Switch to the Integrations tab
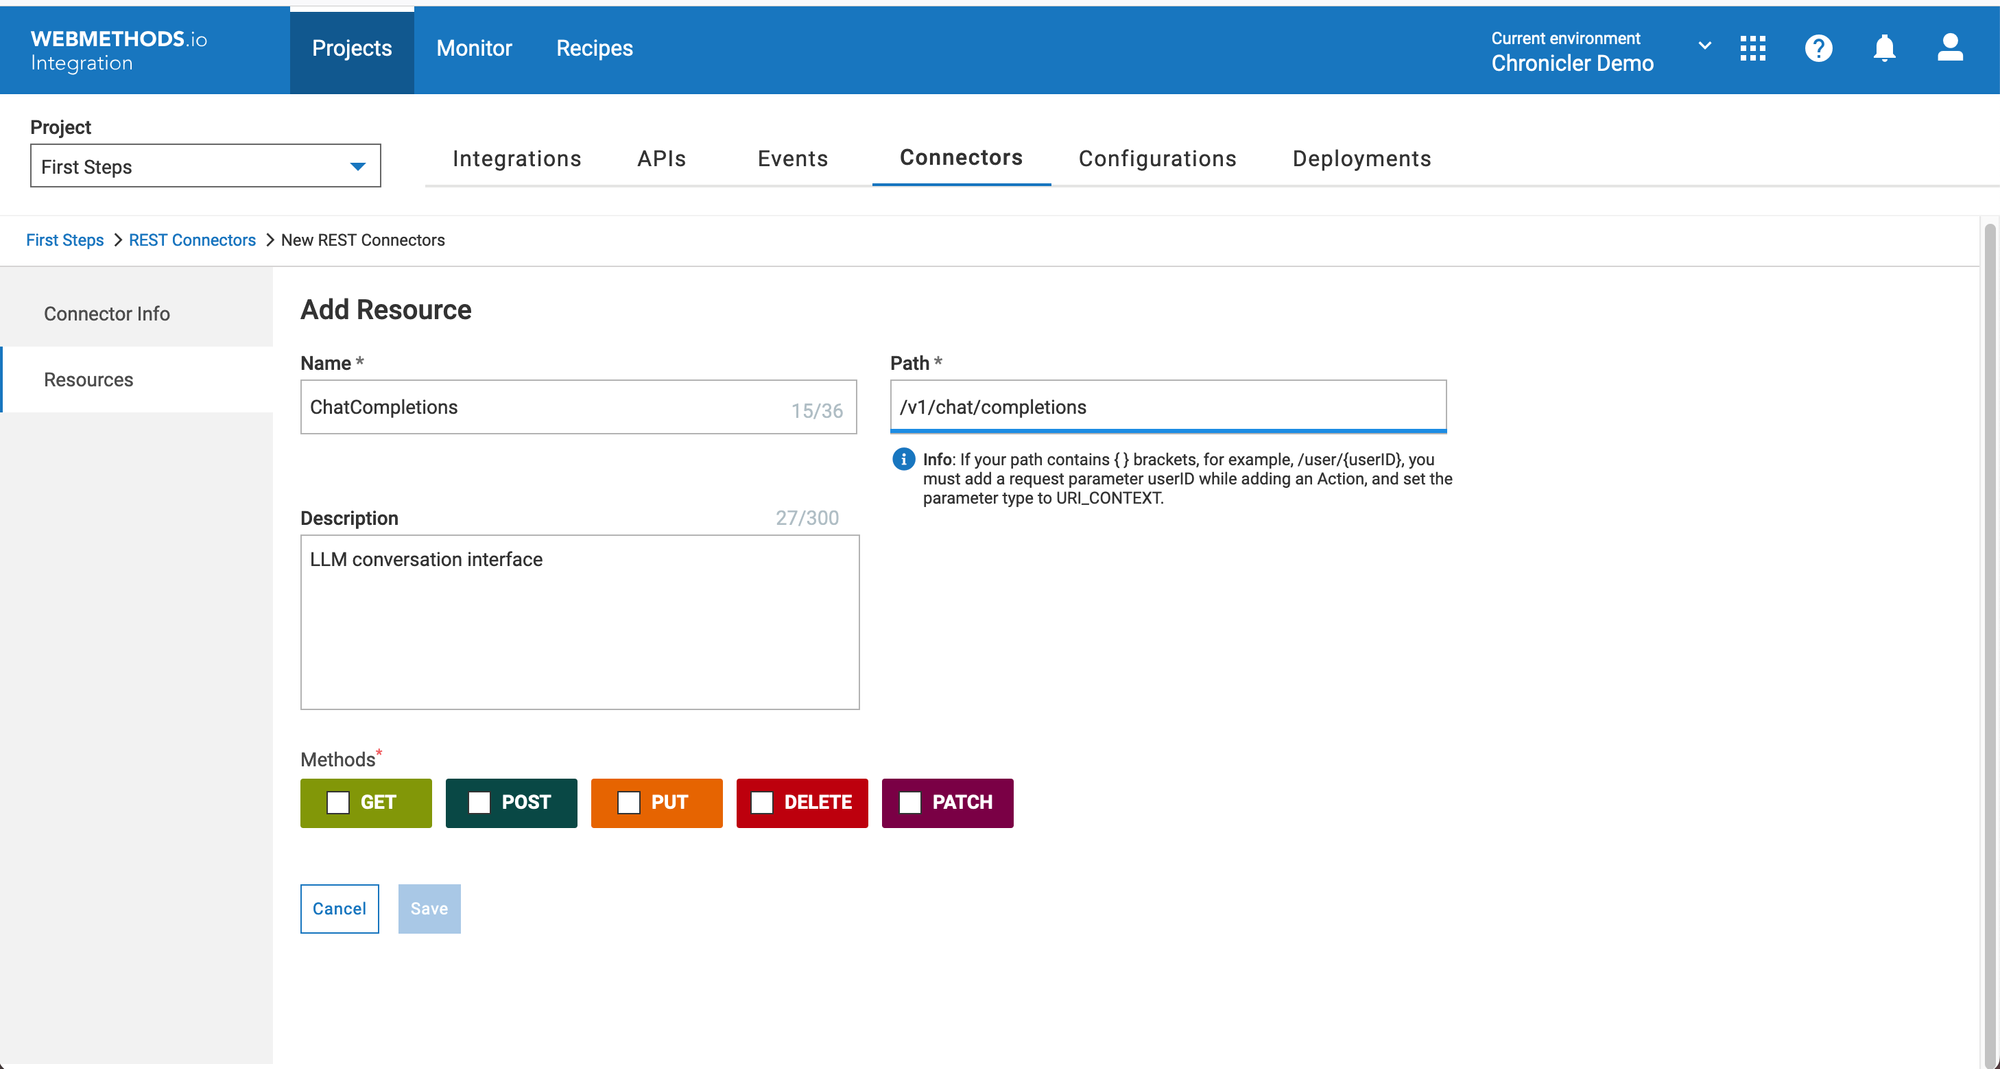Image resolution: width=2000 pixels, height=1069 pixels. coord(516,159)
